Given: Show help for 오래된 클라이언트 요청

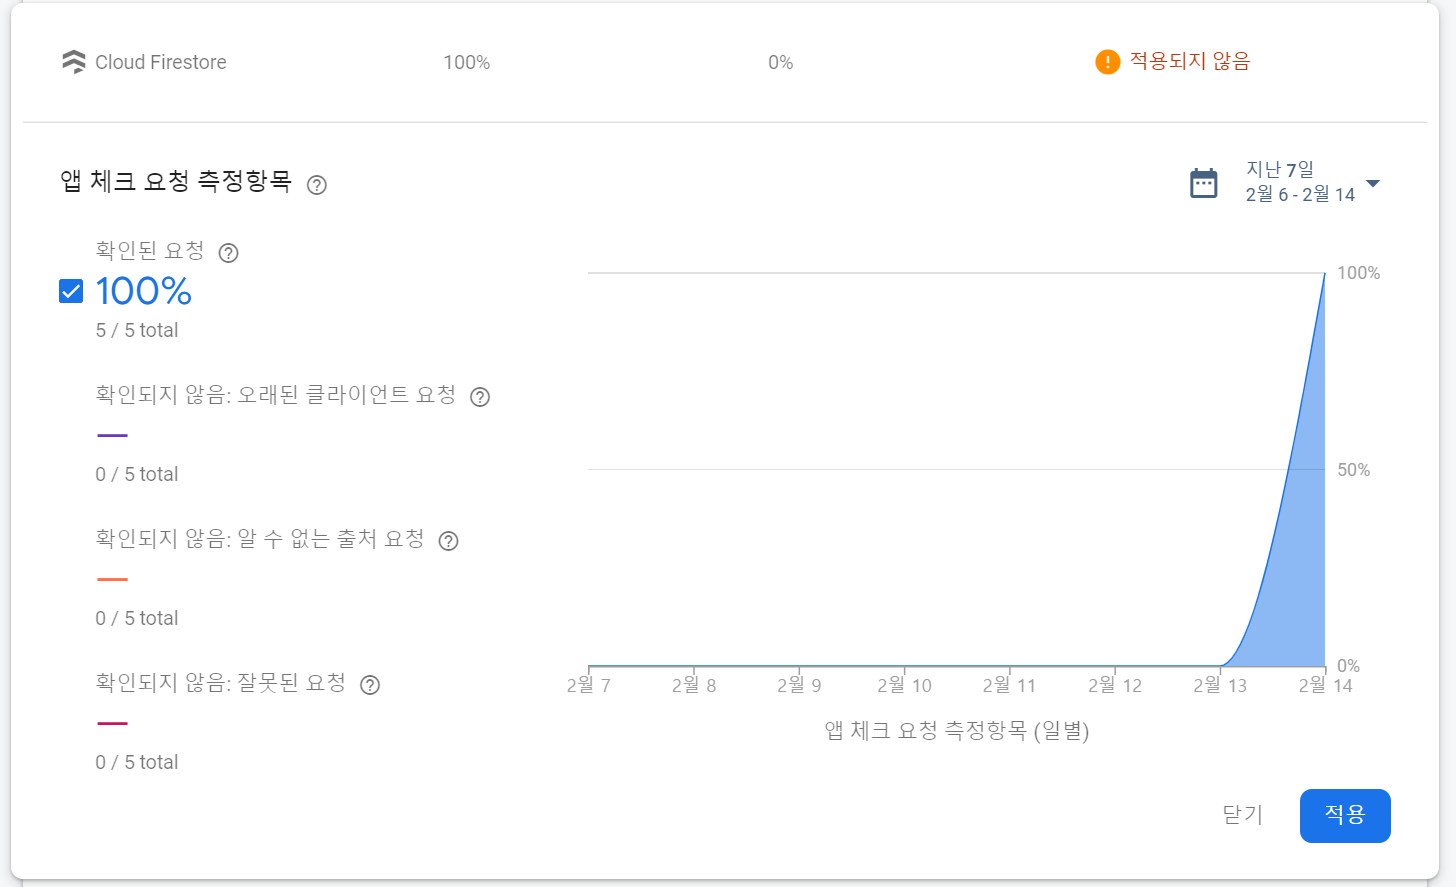Looking at the screenshot, I should pos(480,397).
